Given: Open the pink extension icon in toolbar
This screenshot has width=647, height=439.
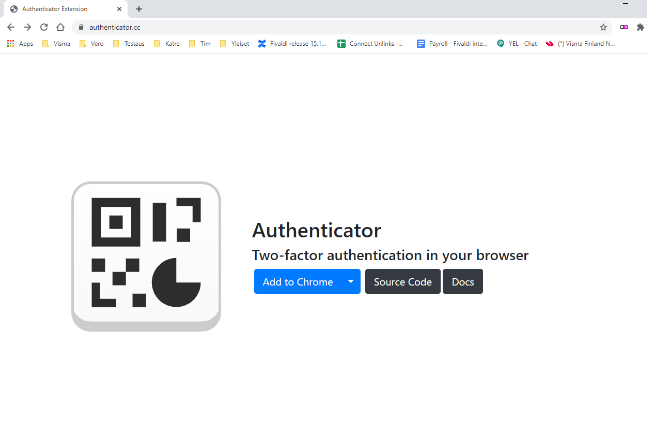Looking at the screenshot, I should point(624,27).
